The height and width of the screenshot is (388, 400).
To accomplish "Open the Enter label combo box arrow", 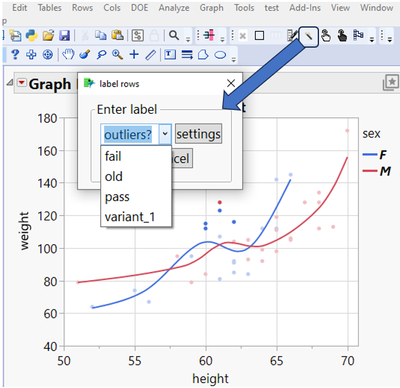I will (x=165, y=134).
